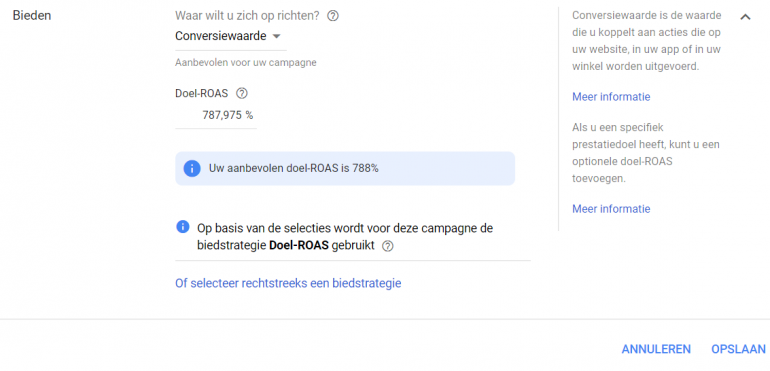Click the 'Aanbevolen voor uw campagne' hint text
This screenshot has height=371, width=770.
[x=246, y=63]
